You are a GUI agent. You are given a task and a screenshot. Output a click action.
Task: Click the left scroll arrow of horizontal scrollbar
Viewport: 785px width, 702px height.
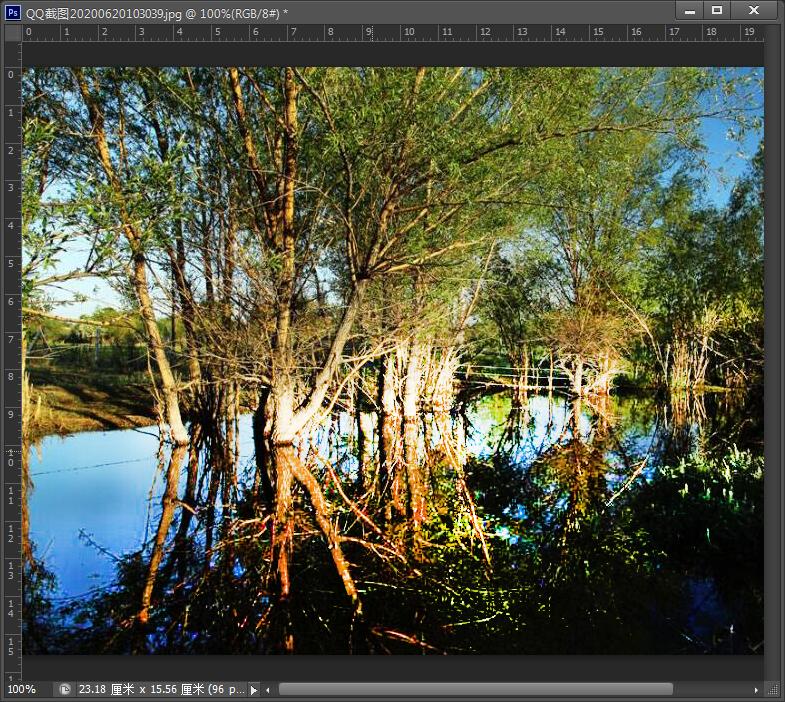[267, 689]
